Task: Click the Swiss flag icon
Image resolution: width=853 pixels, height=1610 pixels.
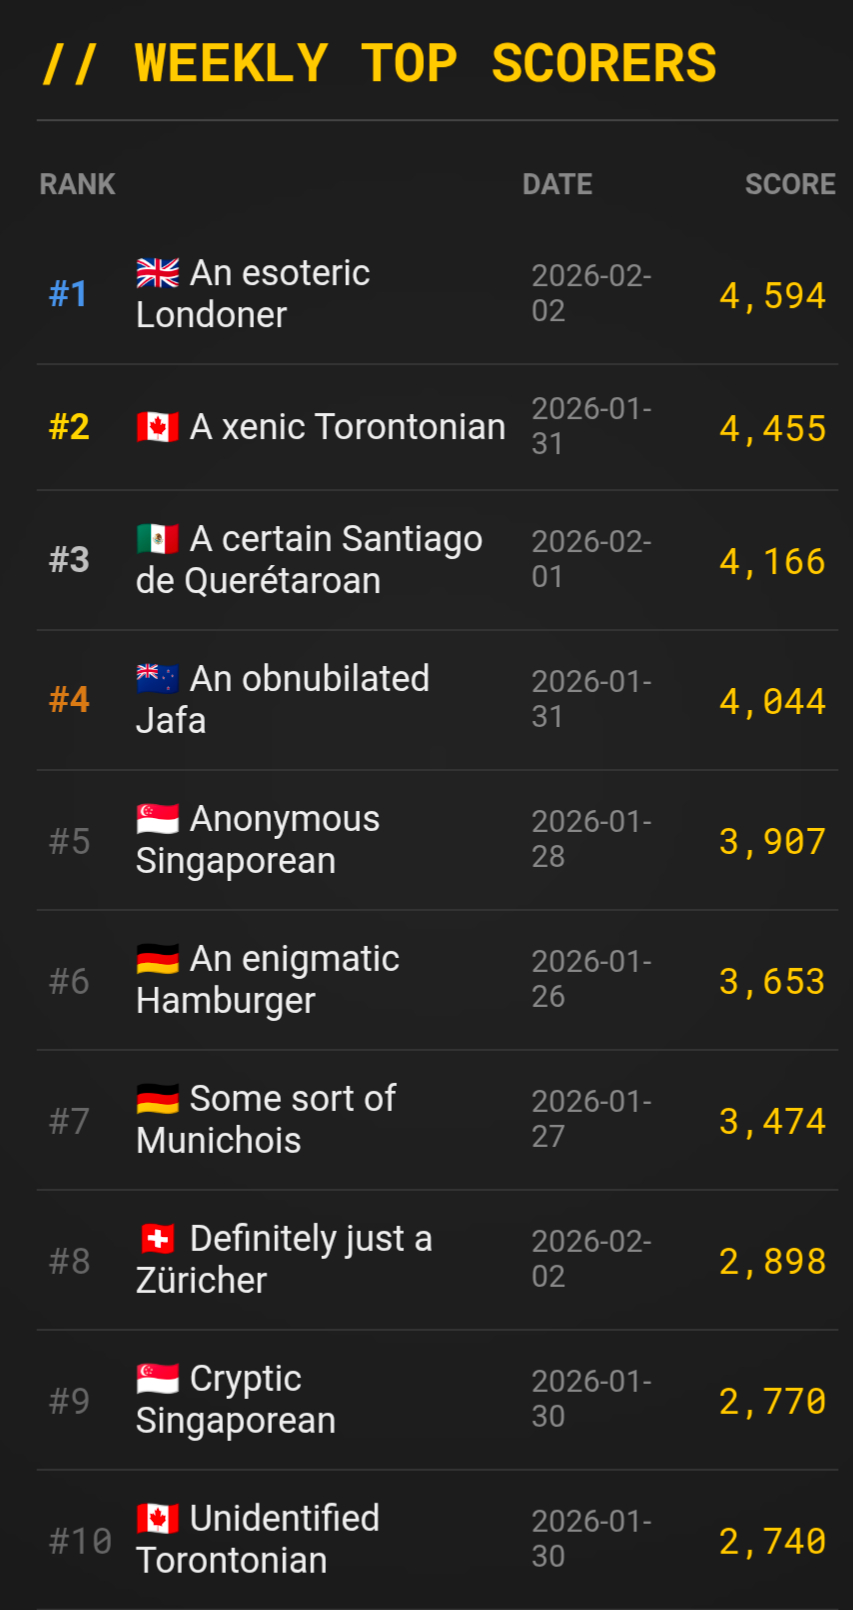Action: coord(158,1239)
